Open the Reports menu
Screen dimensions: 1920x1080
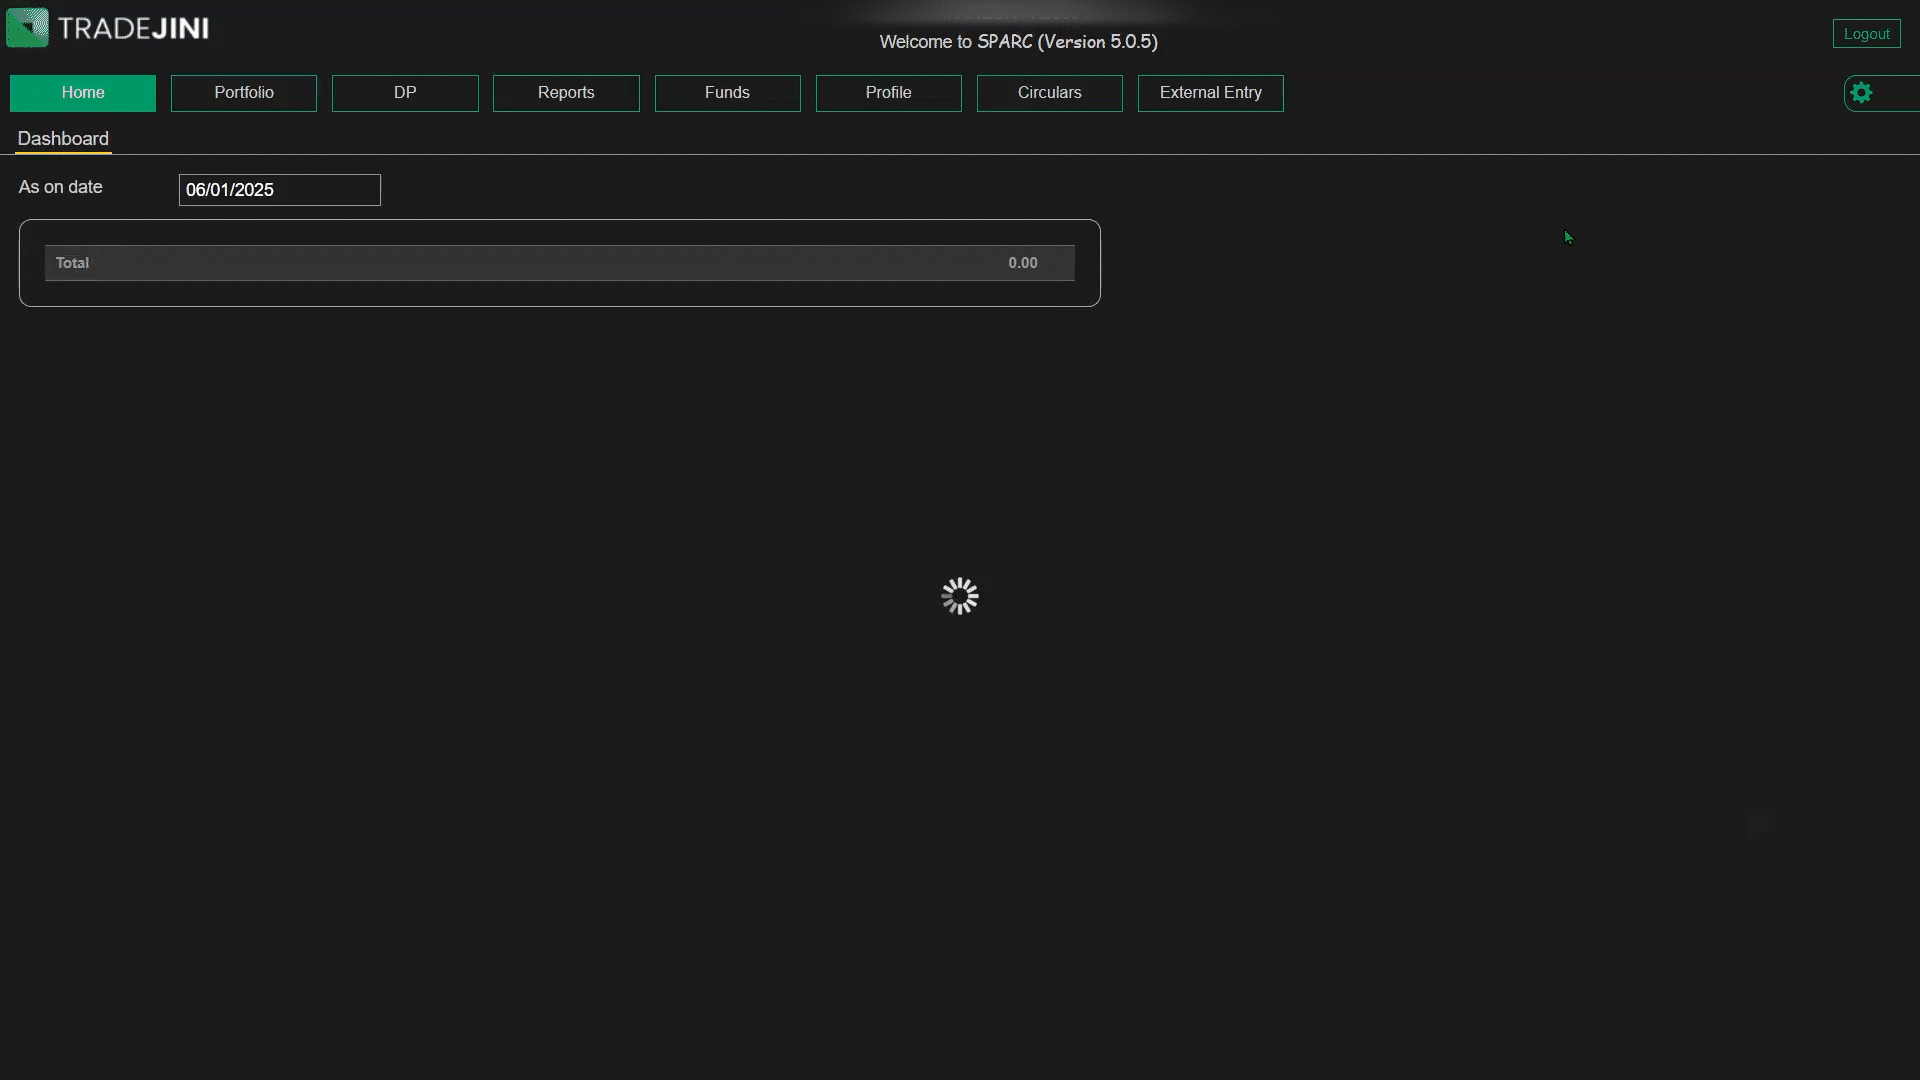click(x=566, y=93)
